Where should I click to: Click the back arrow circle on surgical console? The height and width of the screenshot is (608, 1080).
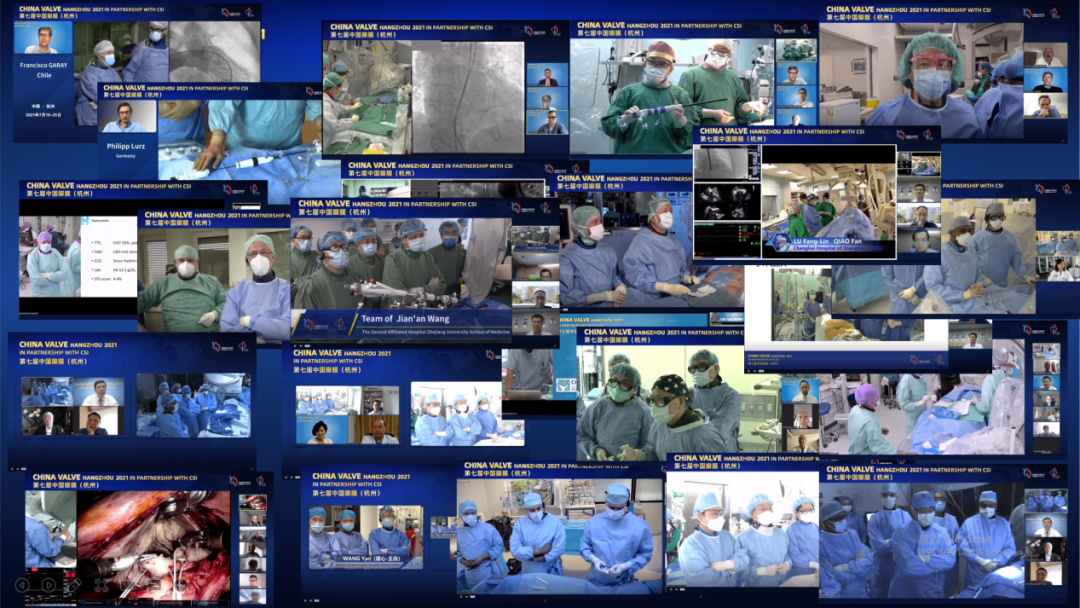[x=22, y=583]
